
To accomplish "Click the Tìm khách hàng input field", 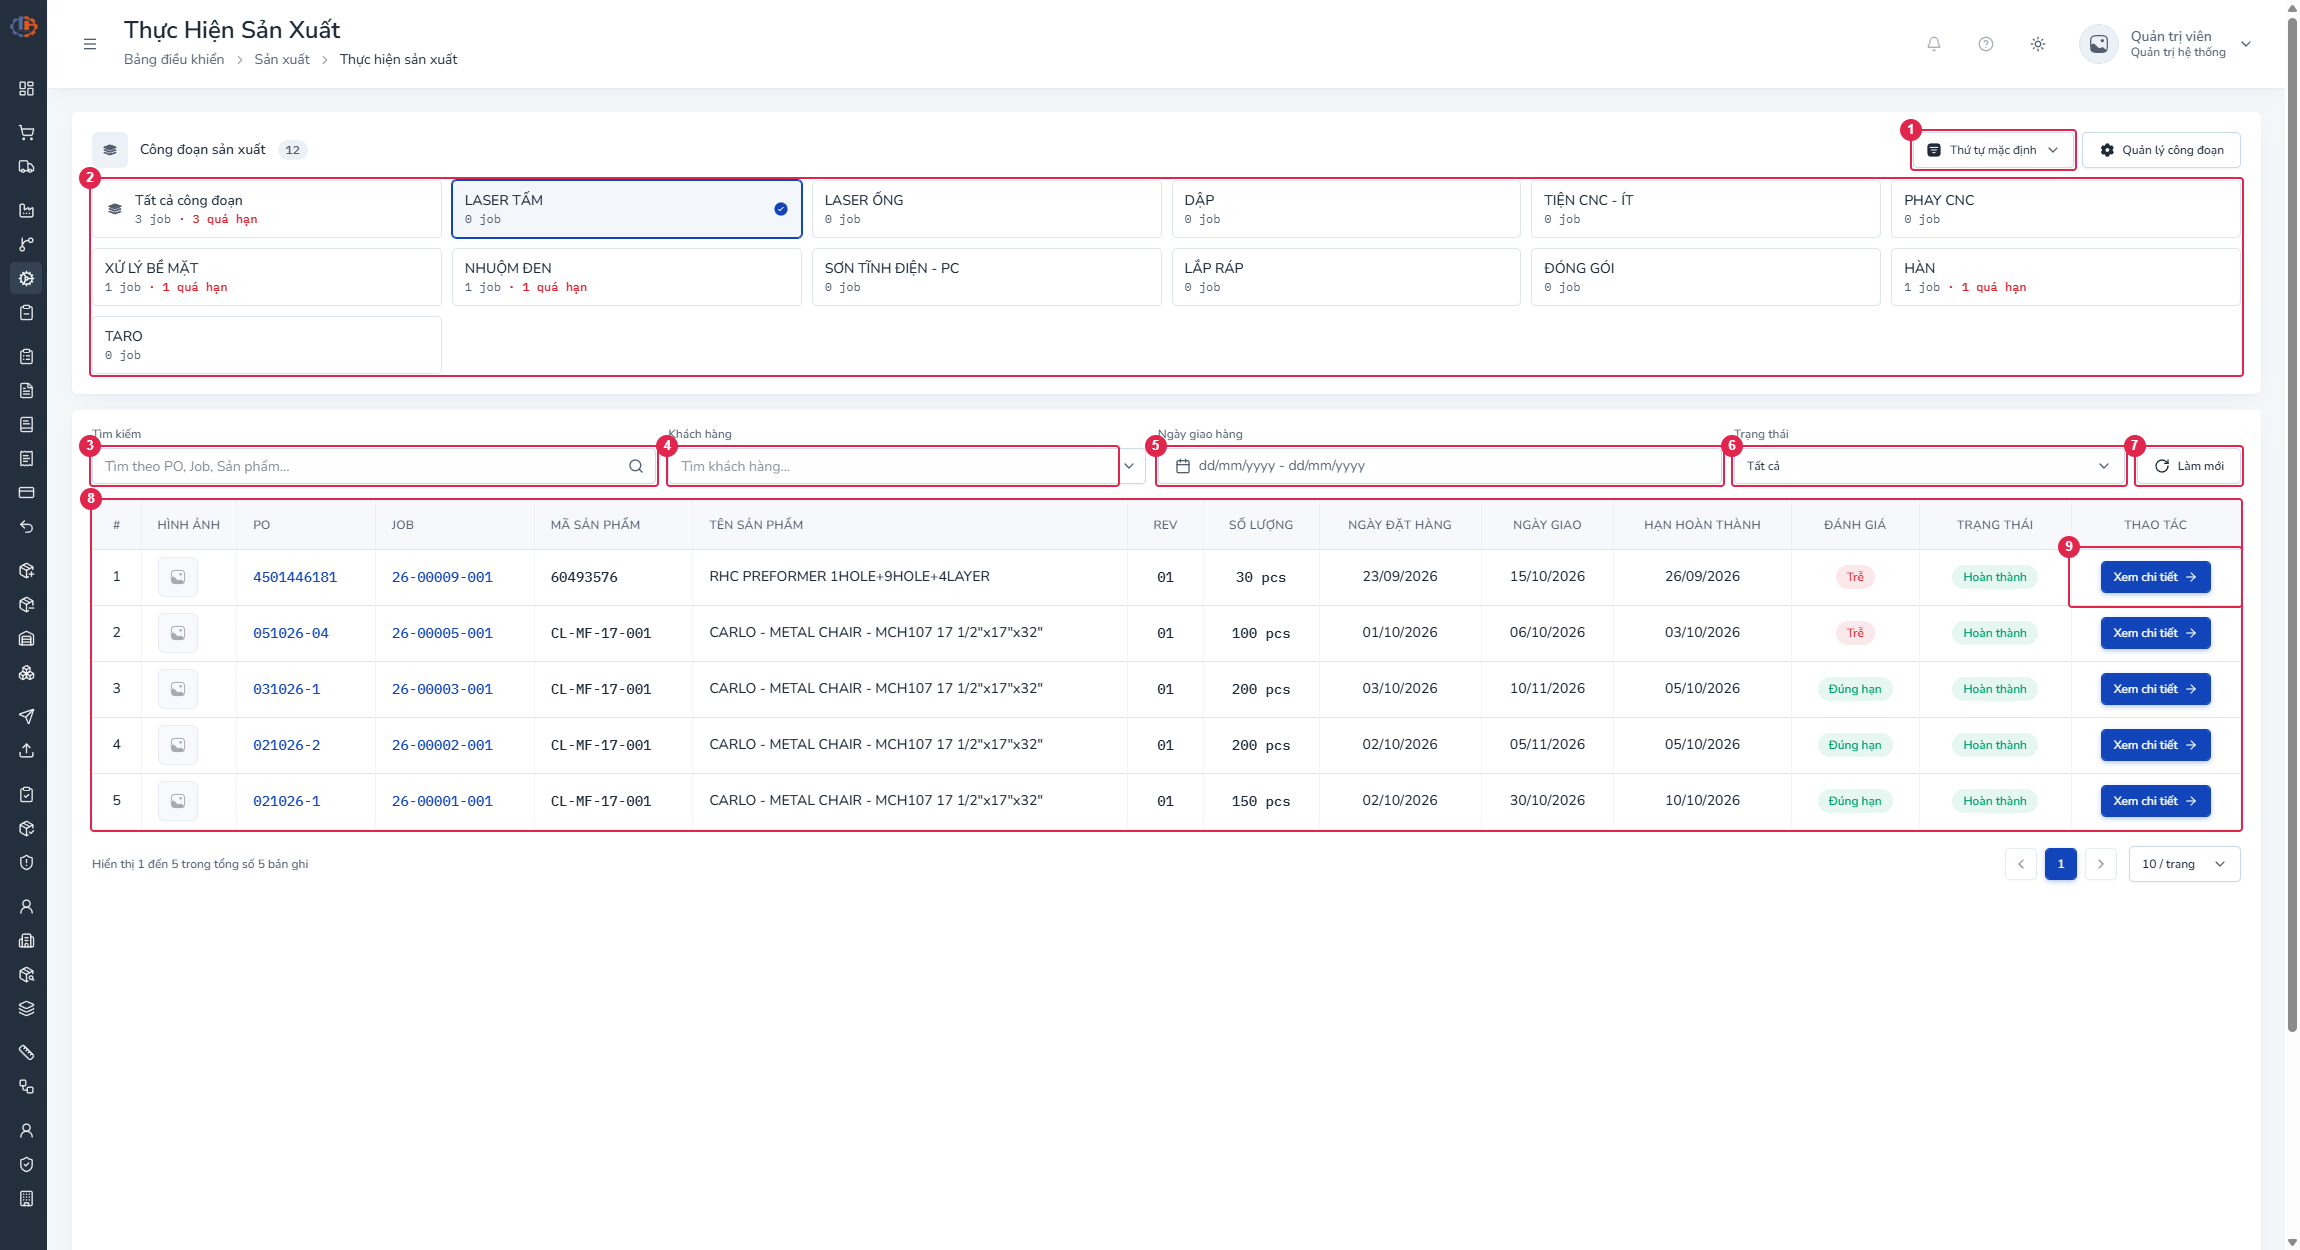I will click(x=892, y=466).
